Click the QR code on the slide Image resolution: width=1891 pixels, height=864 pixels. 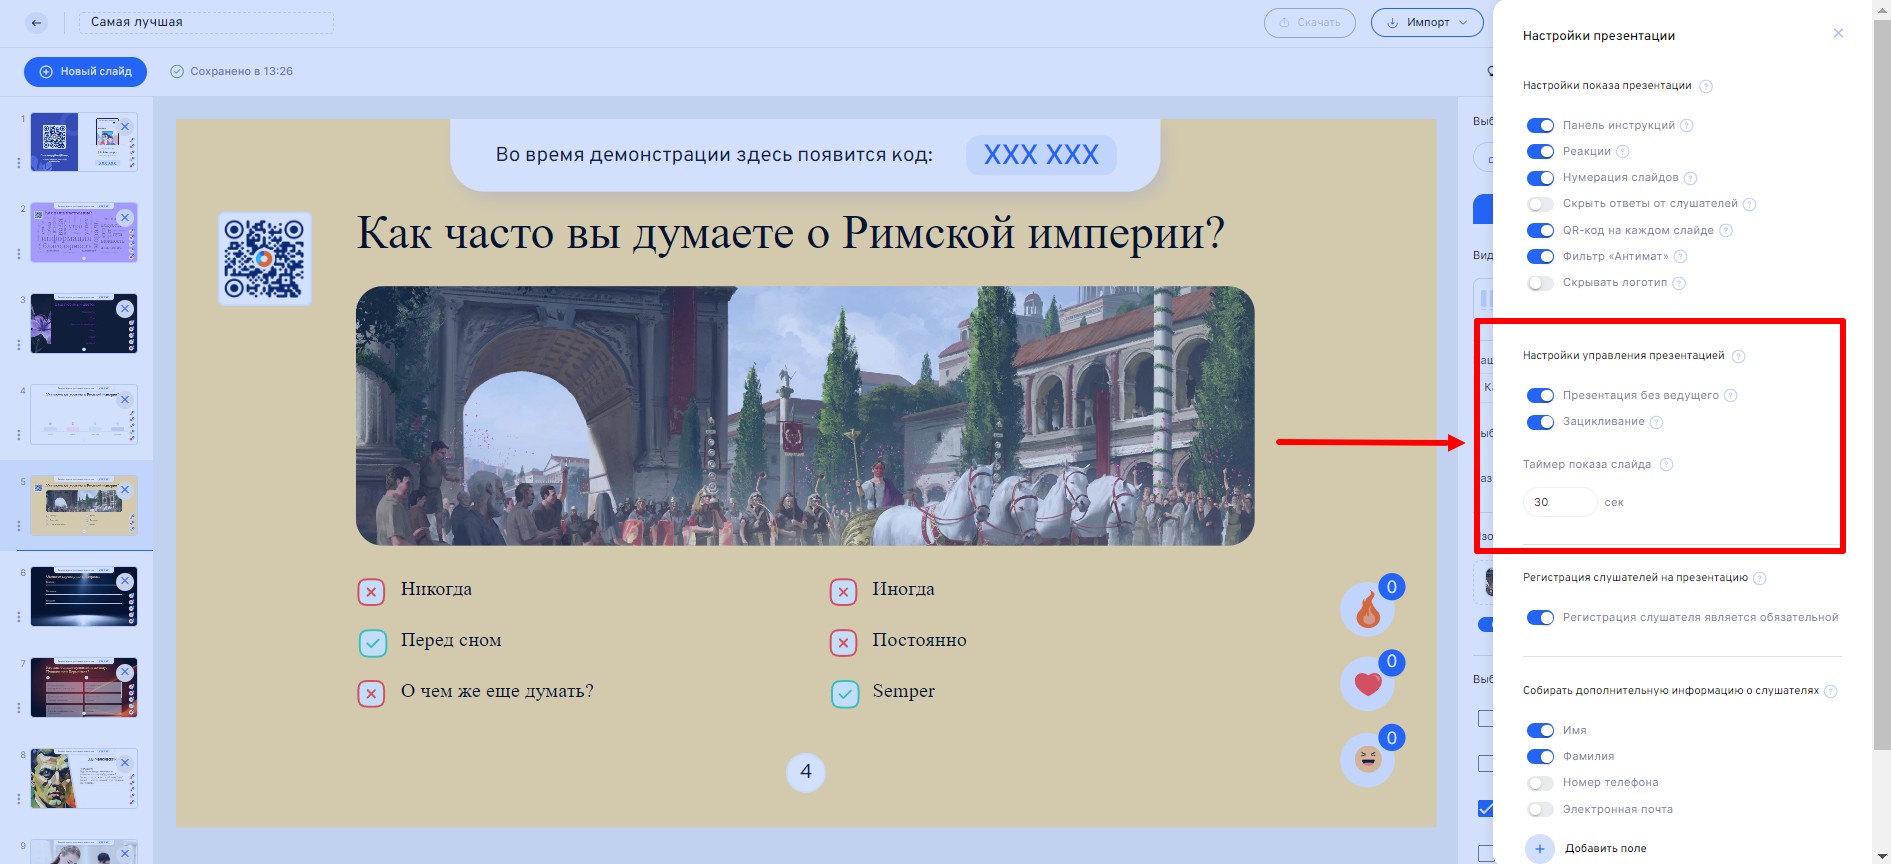click(264, 258)
